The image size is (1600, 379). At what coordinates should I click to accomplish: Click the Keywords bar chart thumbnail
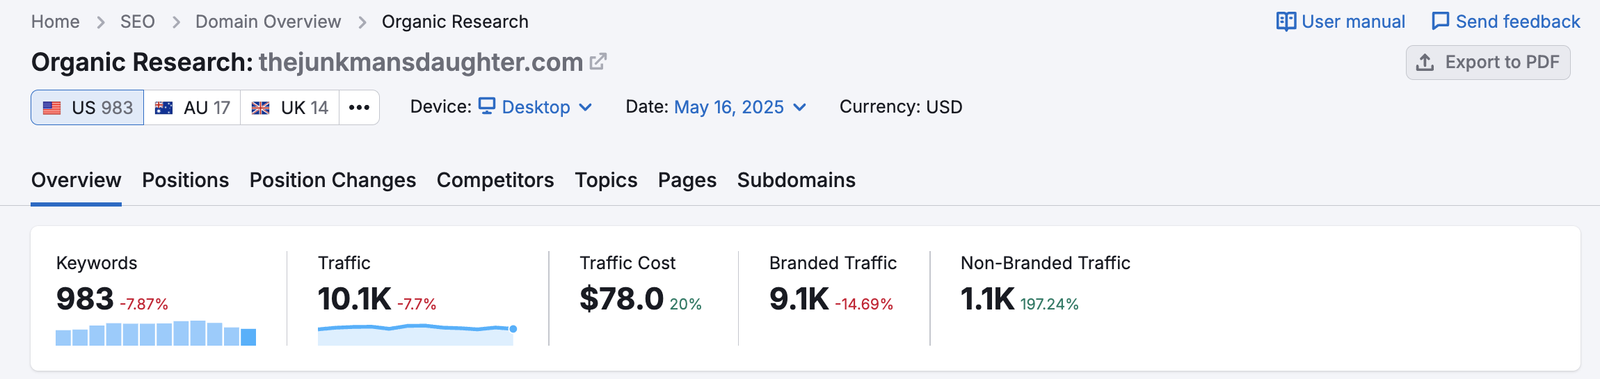click(156, 333)
